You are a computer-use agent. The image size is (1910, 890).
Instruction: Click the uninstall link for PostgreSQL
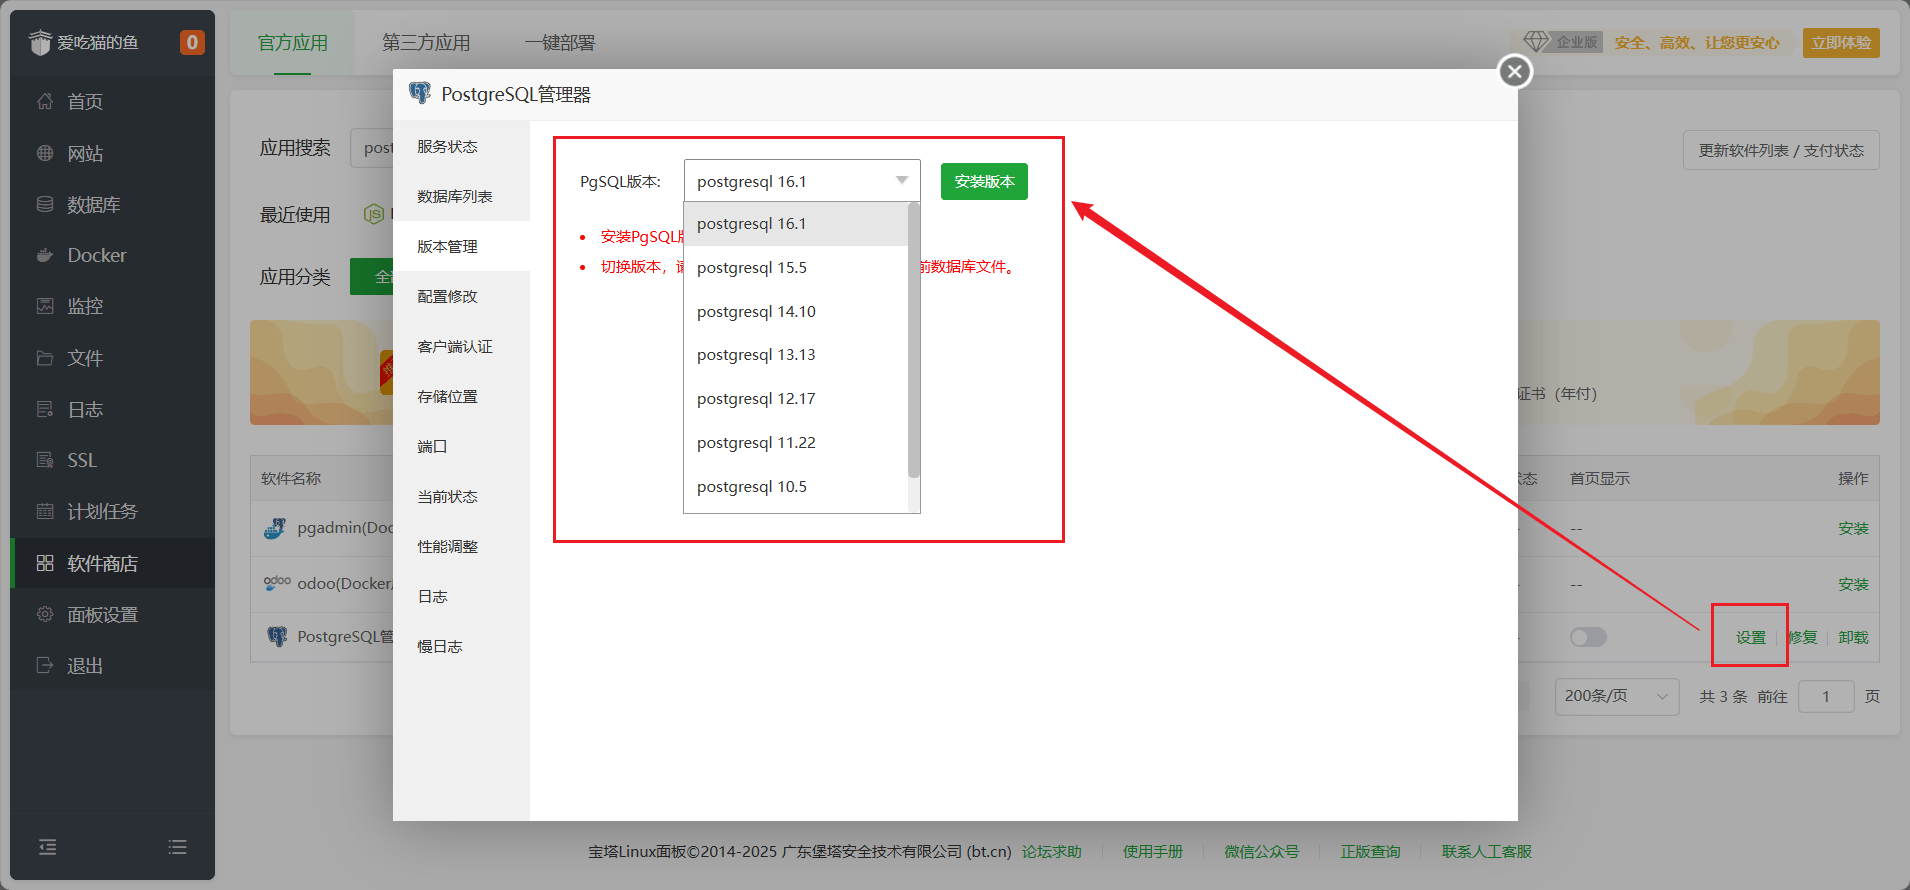coord(1853,637)
